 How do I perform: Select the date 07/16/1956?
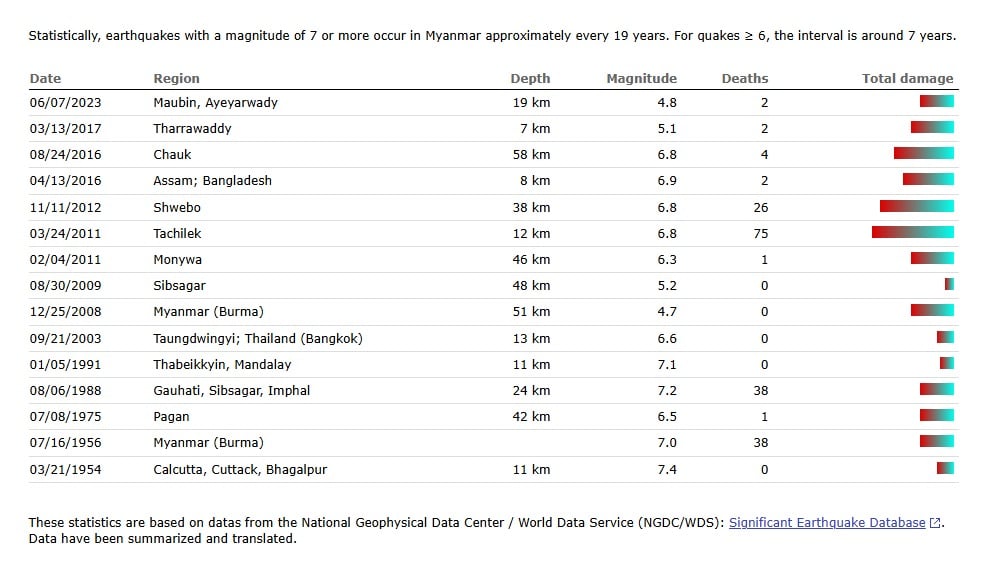click(x=65, y=443)
